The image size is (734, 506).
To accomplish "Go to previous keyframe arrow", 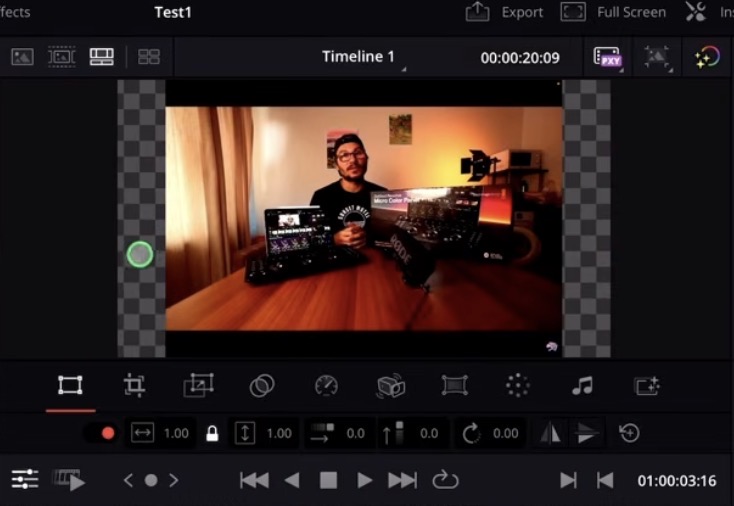I will pos(128,480).
